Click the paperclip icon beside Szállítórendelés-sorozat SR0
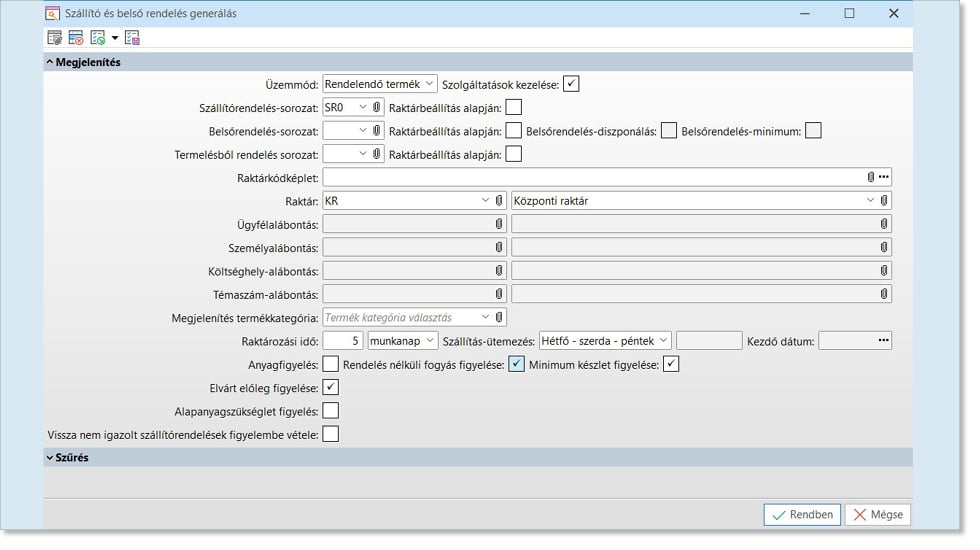Viewport: 980px width, 550px height. 377,107
